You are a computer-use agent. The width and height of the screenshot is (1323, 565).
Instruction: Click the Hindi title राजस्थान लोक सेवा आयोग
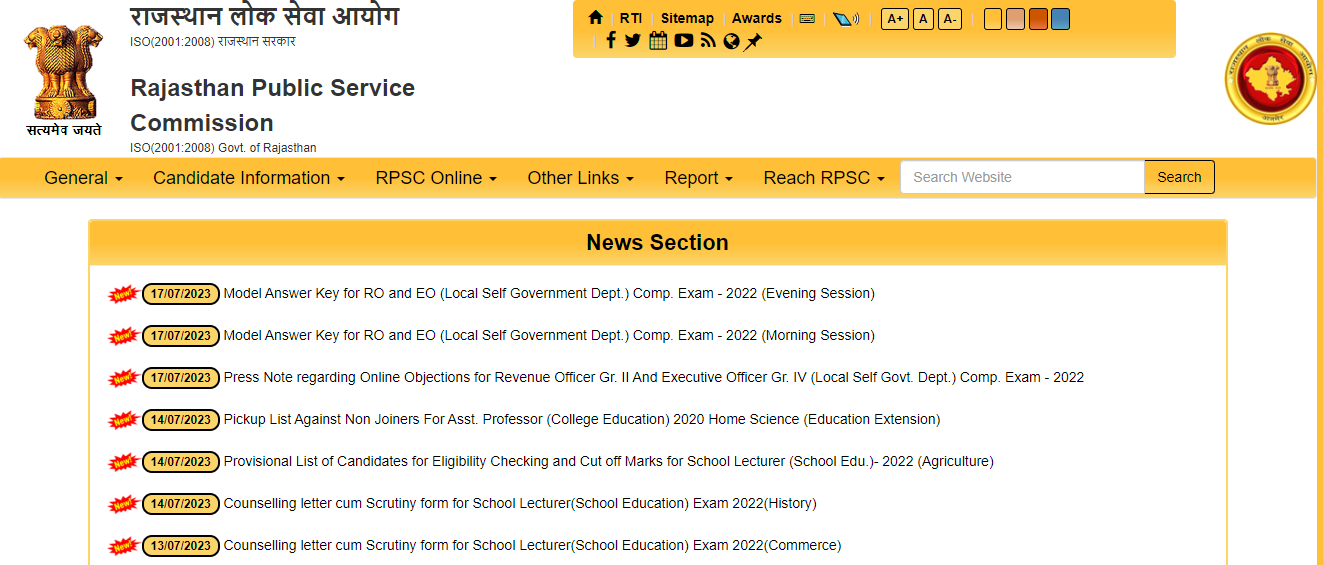pos(264,16)
